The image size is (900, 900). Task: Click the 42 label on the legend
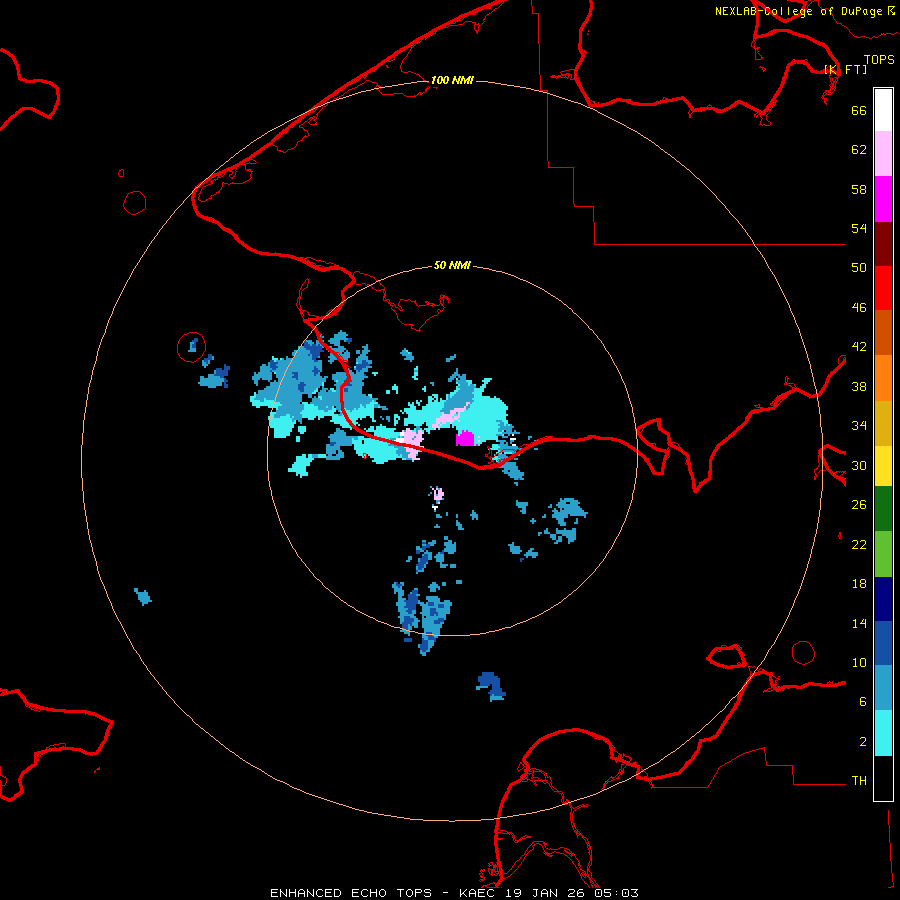click(859, 347)
